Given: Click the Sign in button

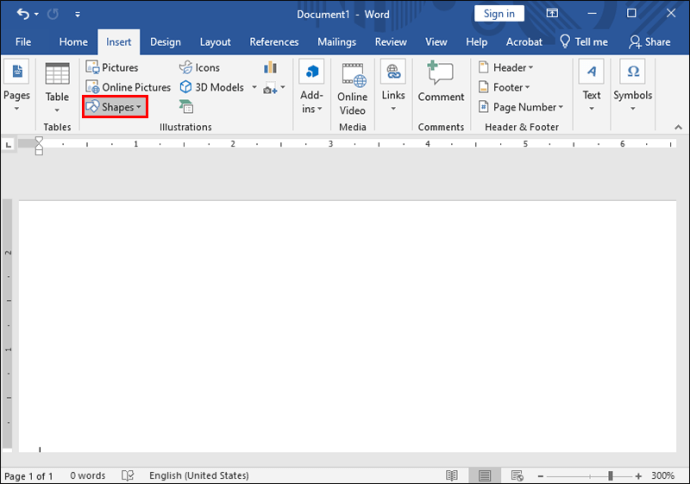Looking at the screenshot, I should 499,14.
